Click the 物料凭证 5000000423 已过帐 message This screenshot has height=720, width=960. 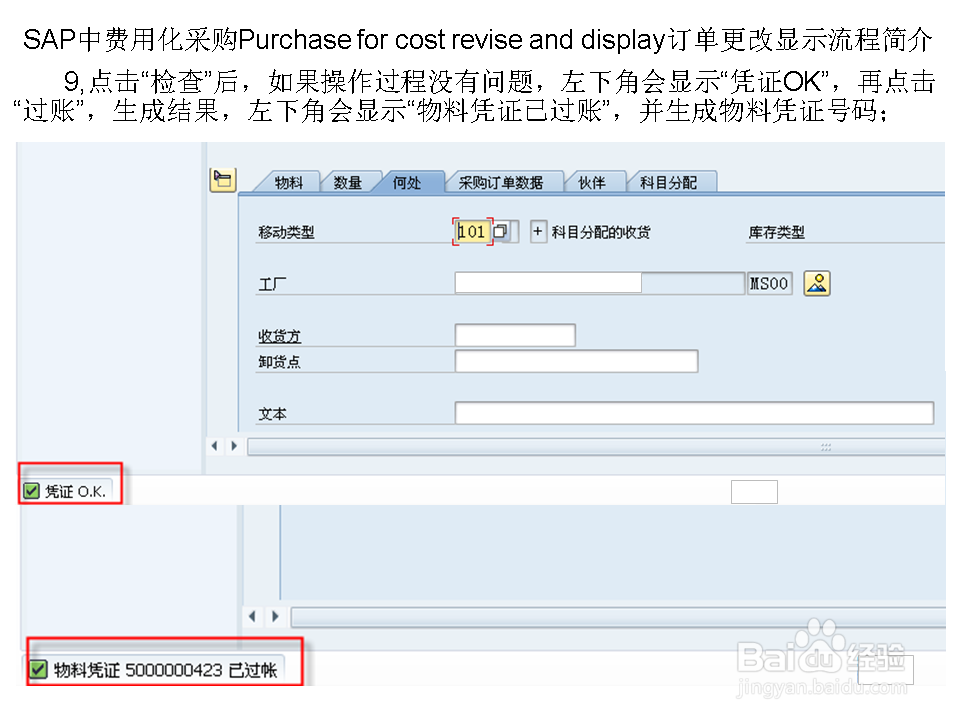(165, 670)
